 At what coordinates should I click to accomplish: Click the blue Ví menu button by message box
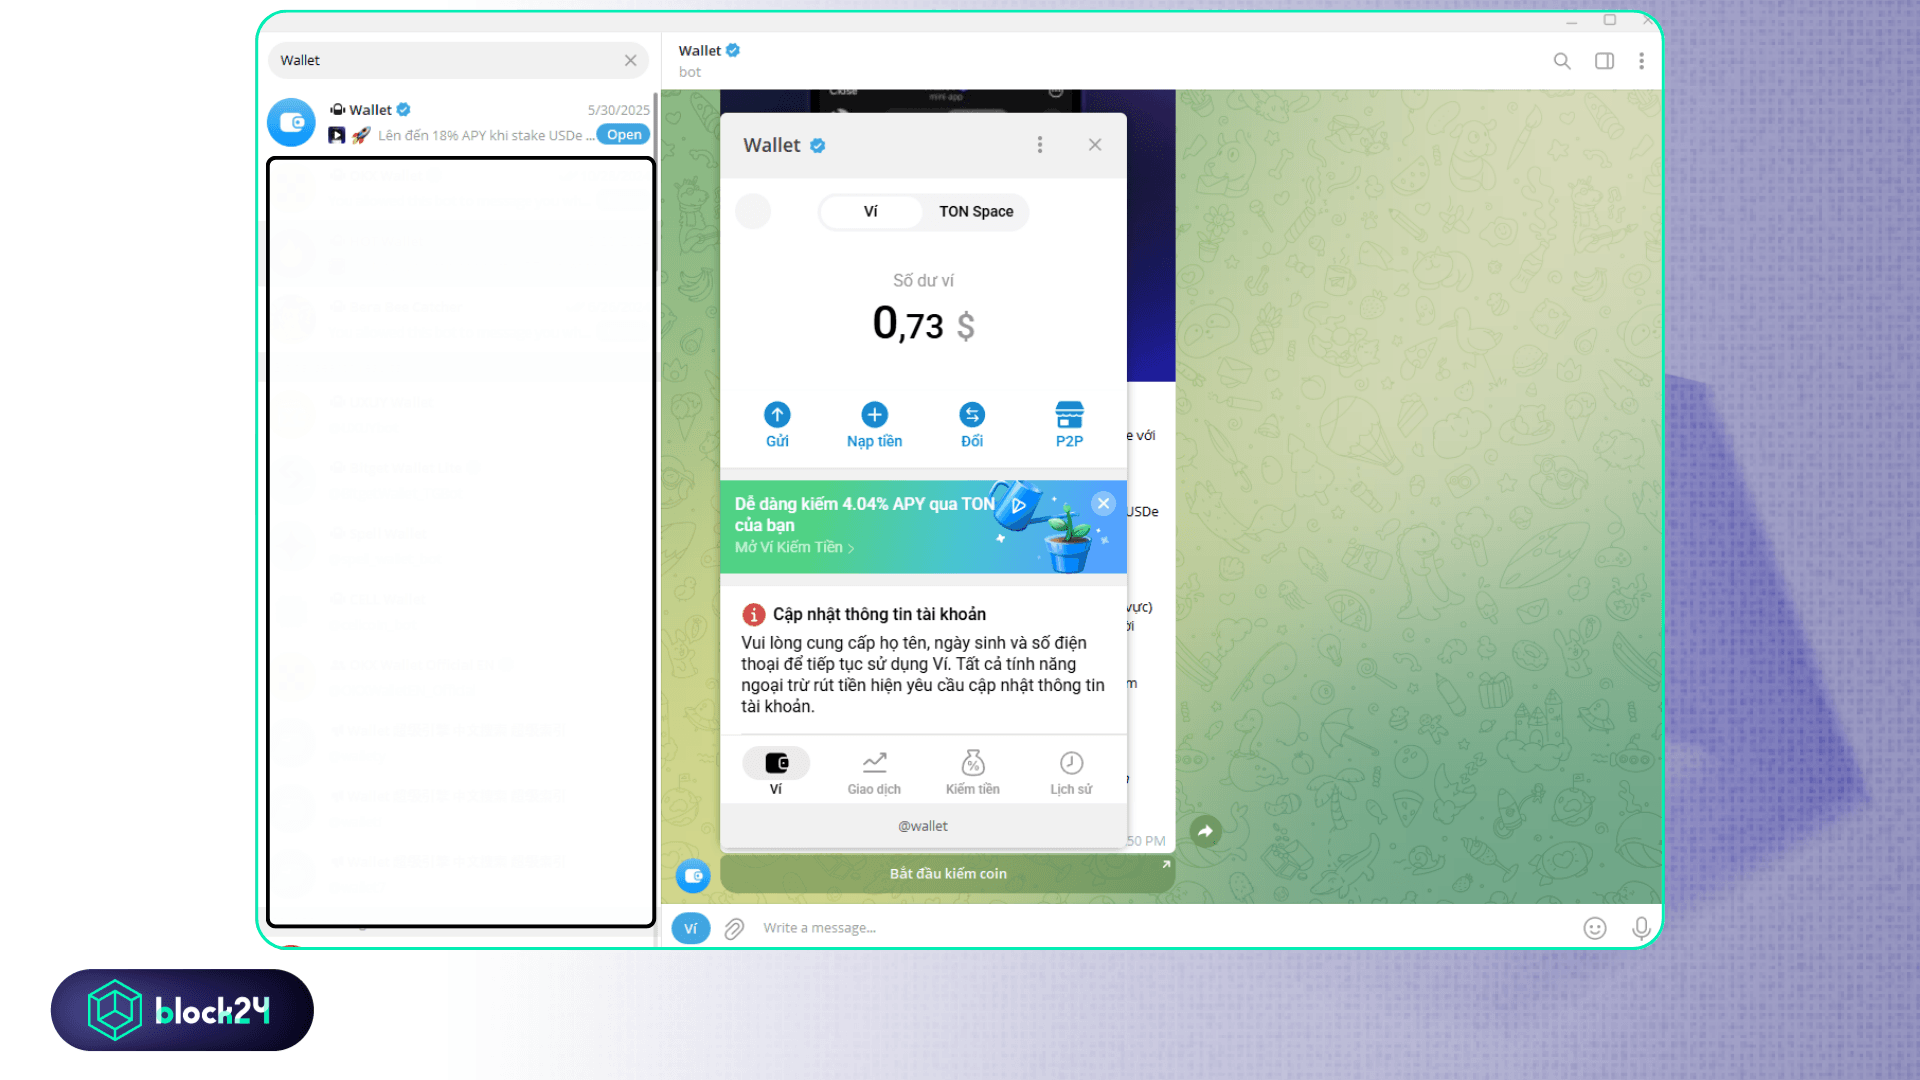[690, 928]
